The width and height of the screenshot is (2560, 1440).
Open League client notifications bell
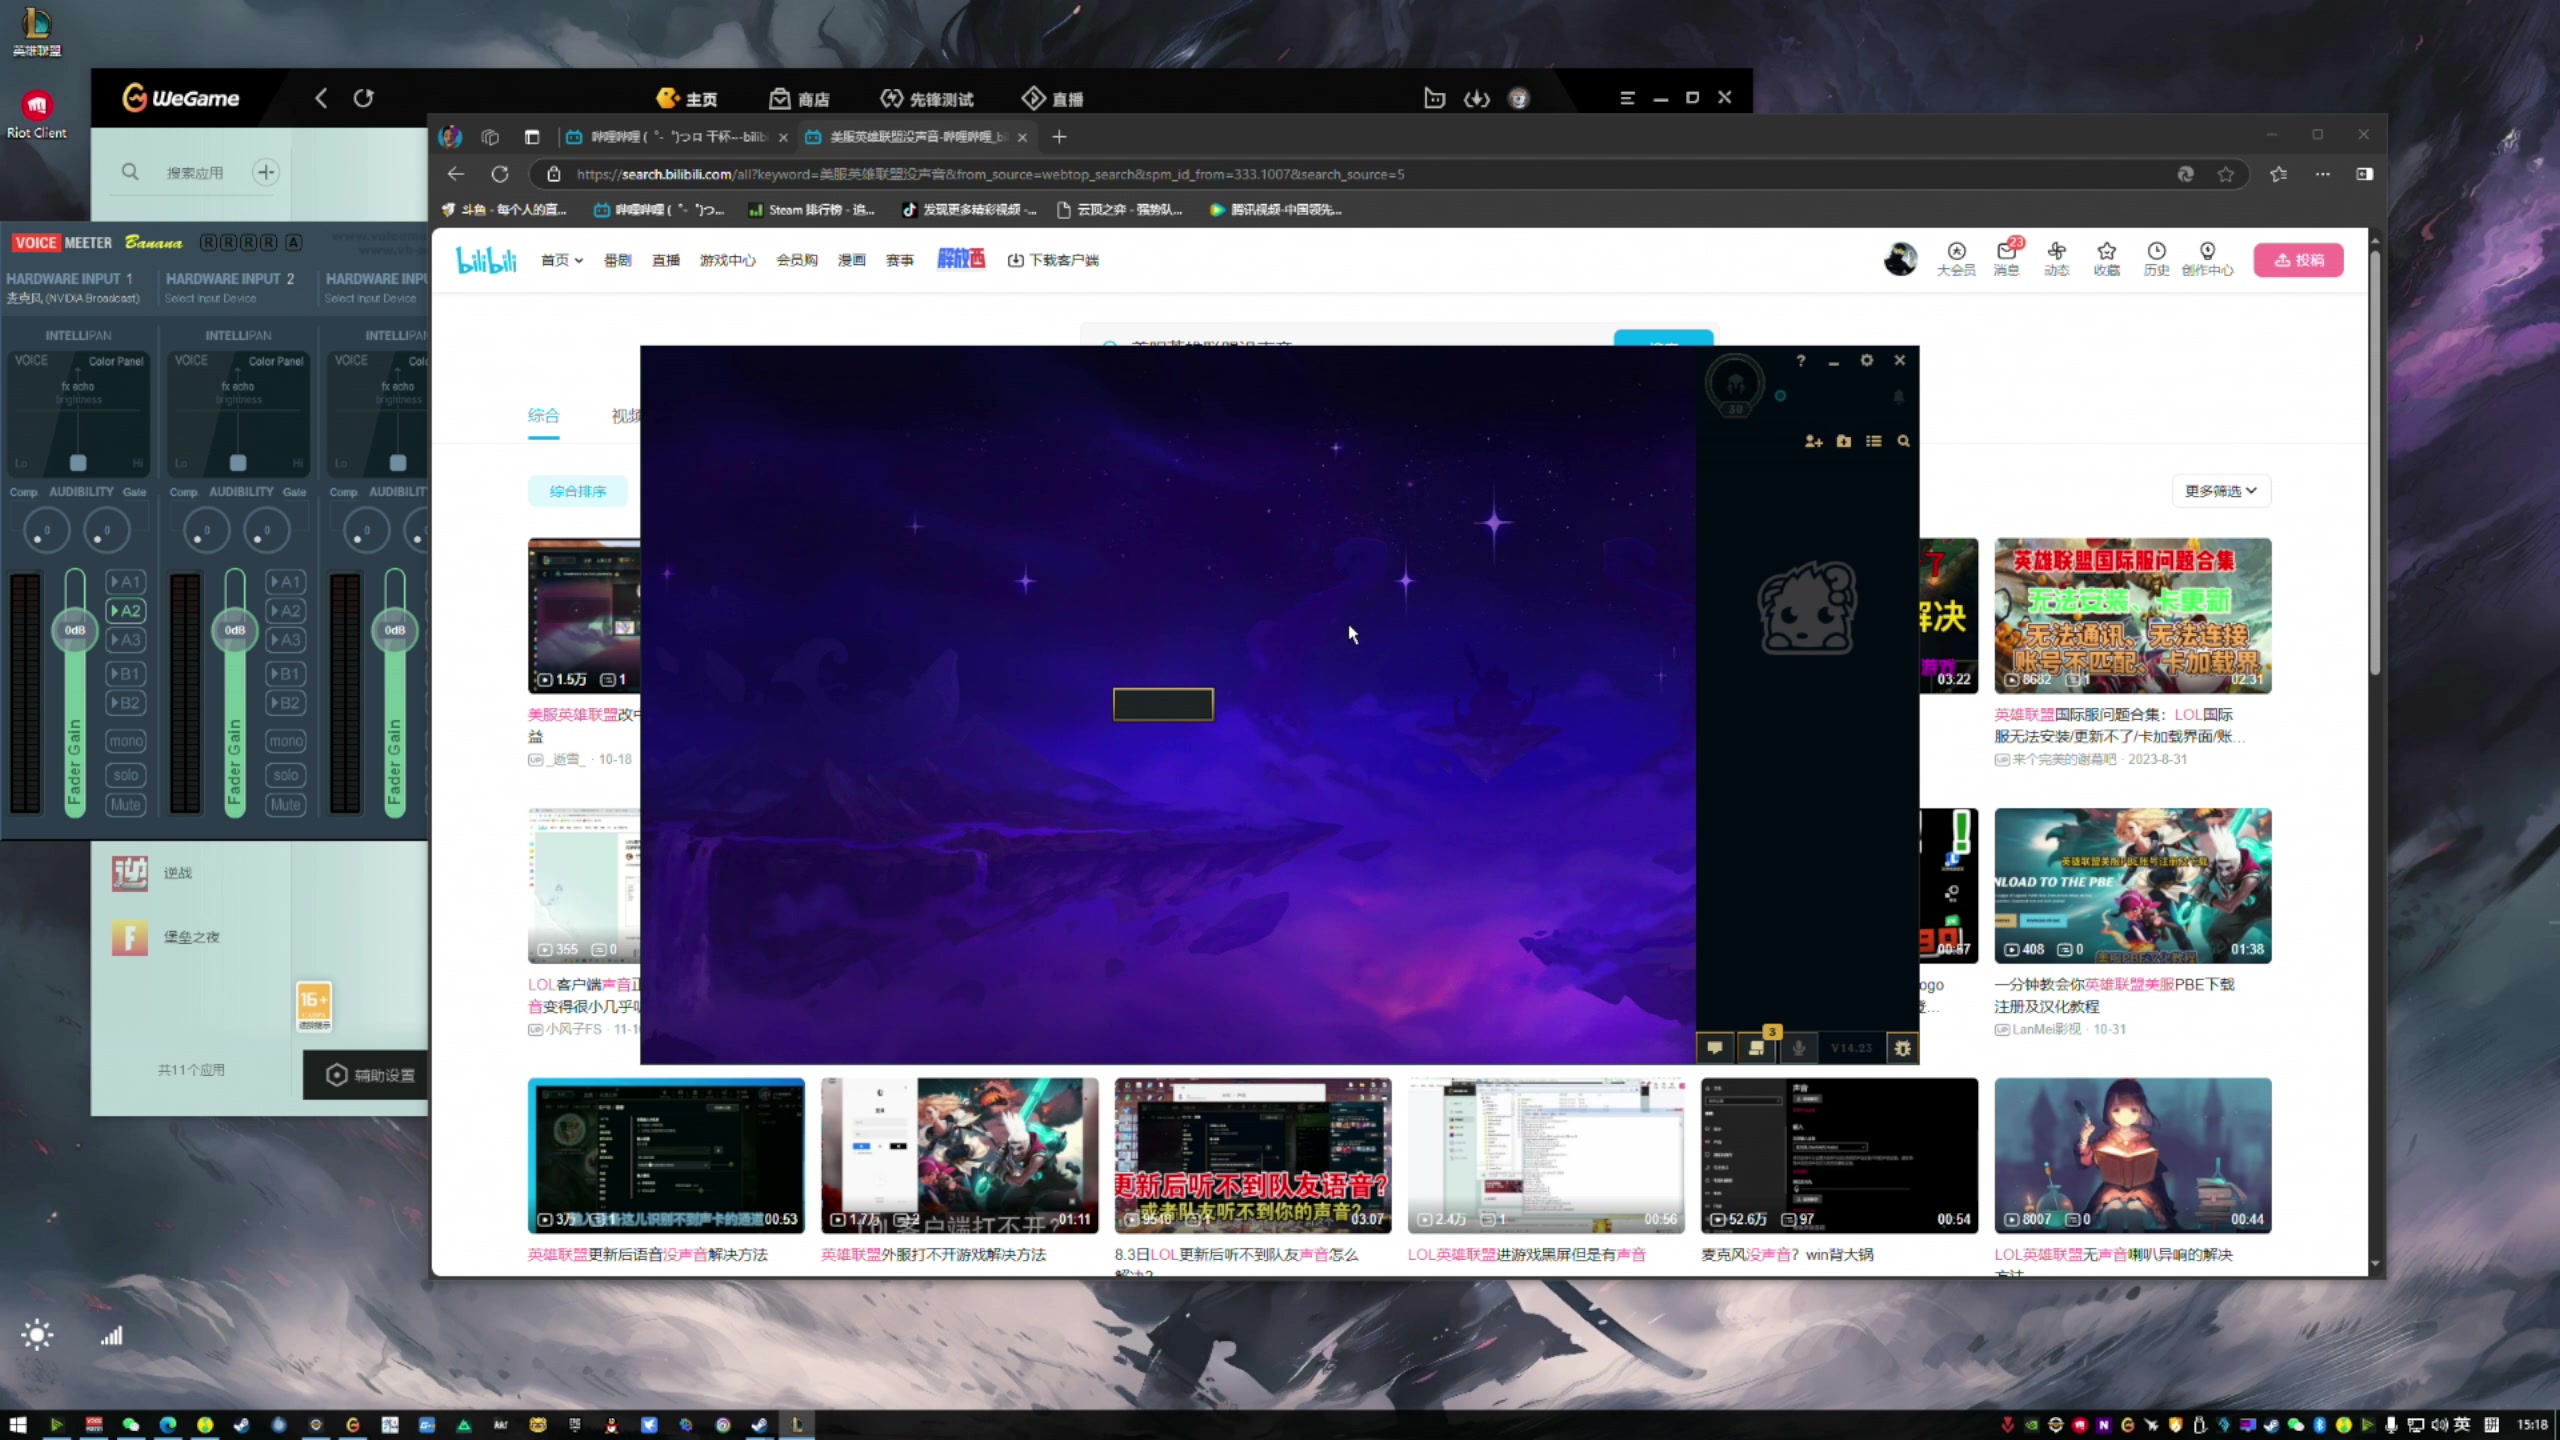click(x=1898, y=397)
